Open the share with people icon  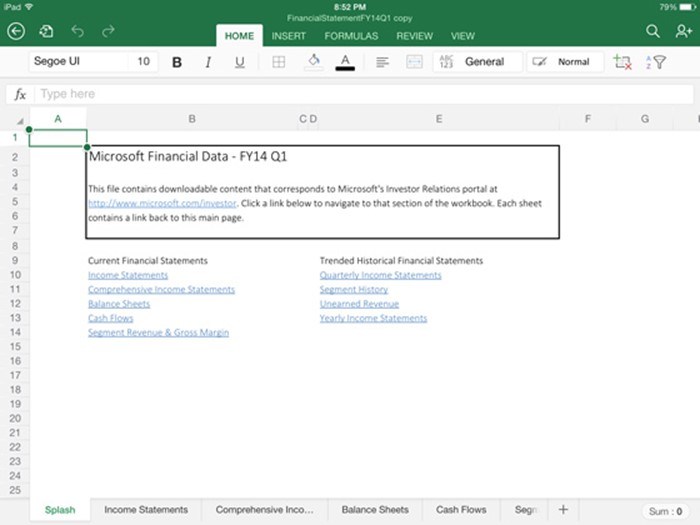(683, 31)
